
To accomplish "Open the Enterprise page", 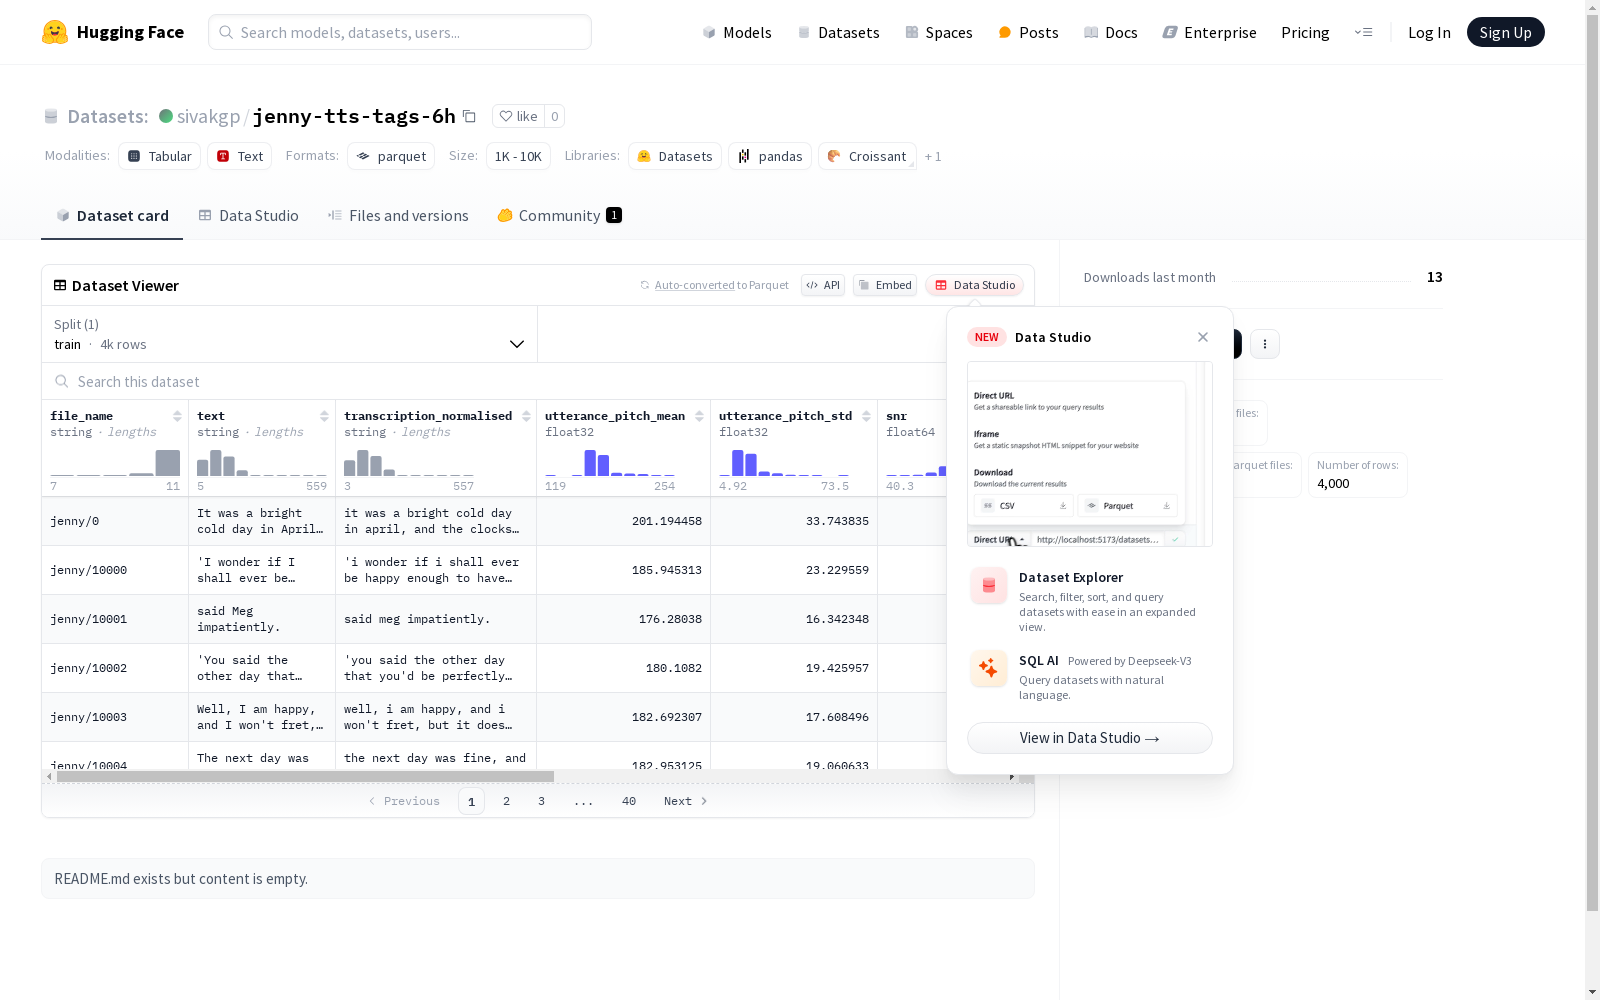I will 1209,32.
